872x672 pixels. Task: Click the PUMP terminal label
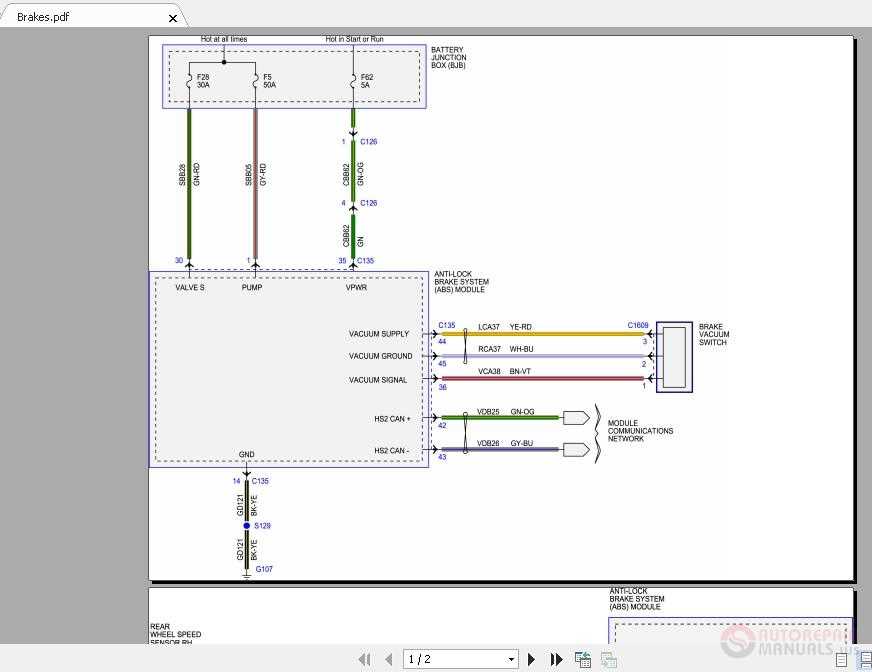252,288
